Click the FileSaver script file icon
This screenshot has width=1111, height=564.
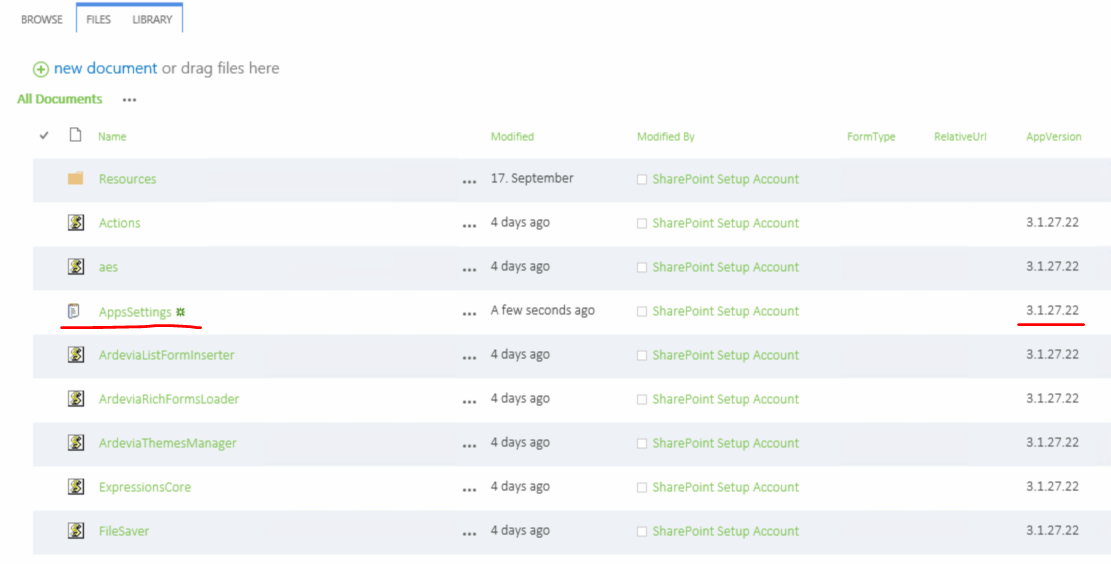75,531
